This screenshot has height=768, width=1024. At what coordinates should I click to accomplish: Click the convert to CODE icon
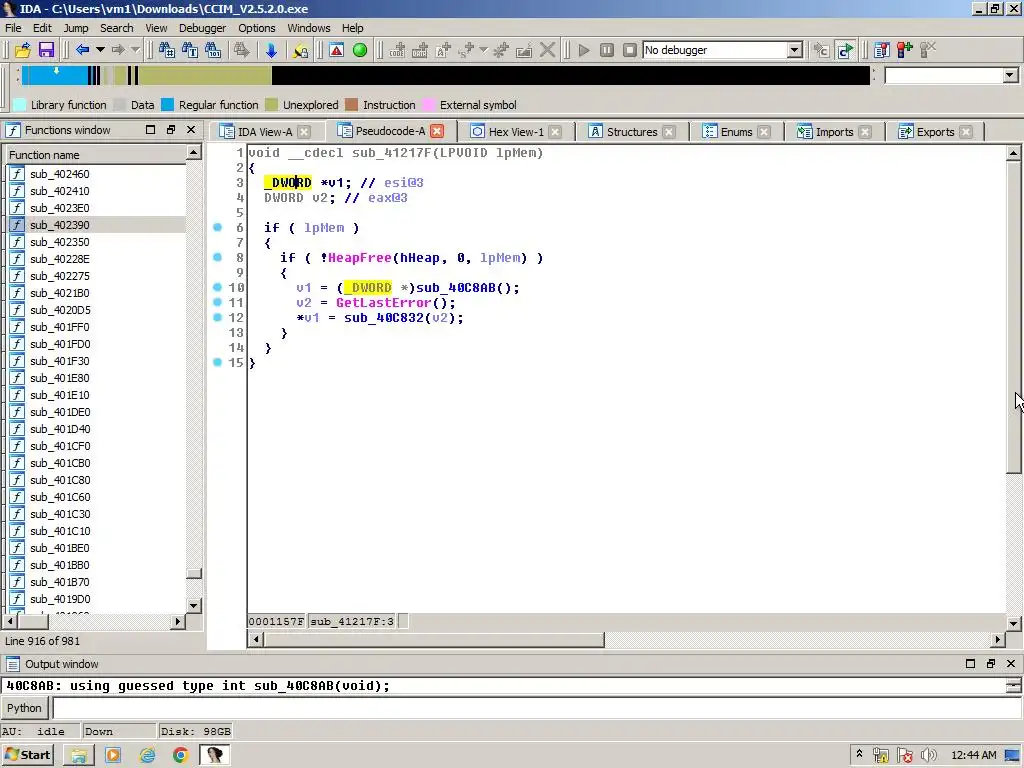click(397, 50)
